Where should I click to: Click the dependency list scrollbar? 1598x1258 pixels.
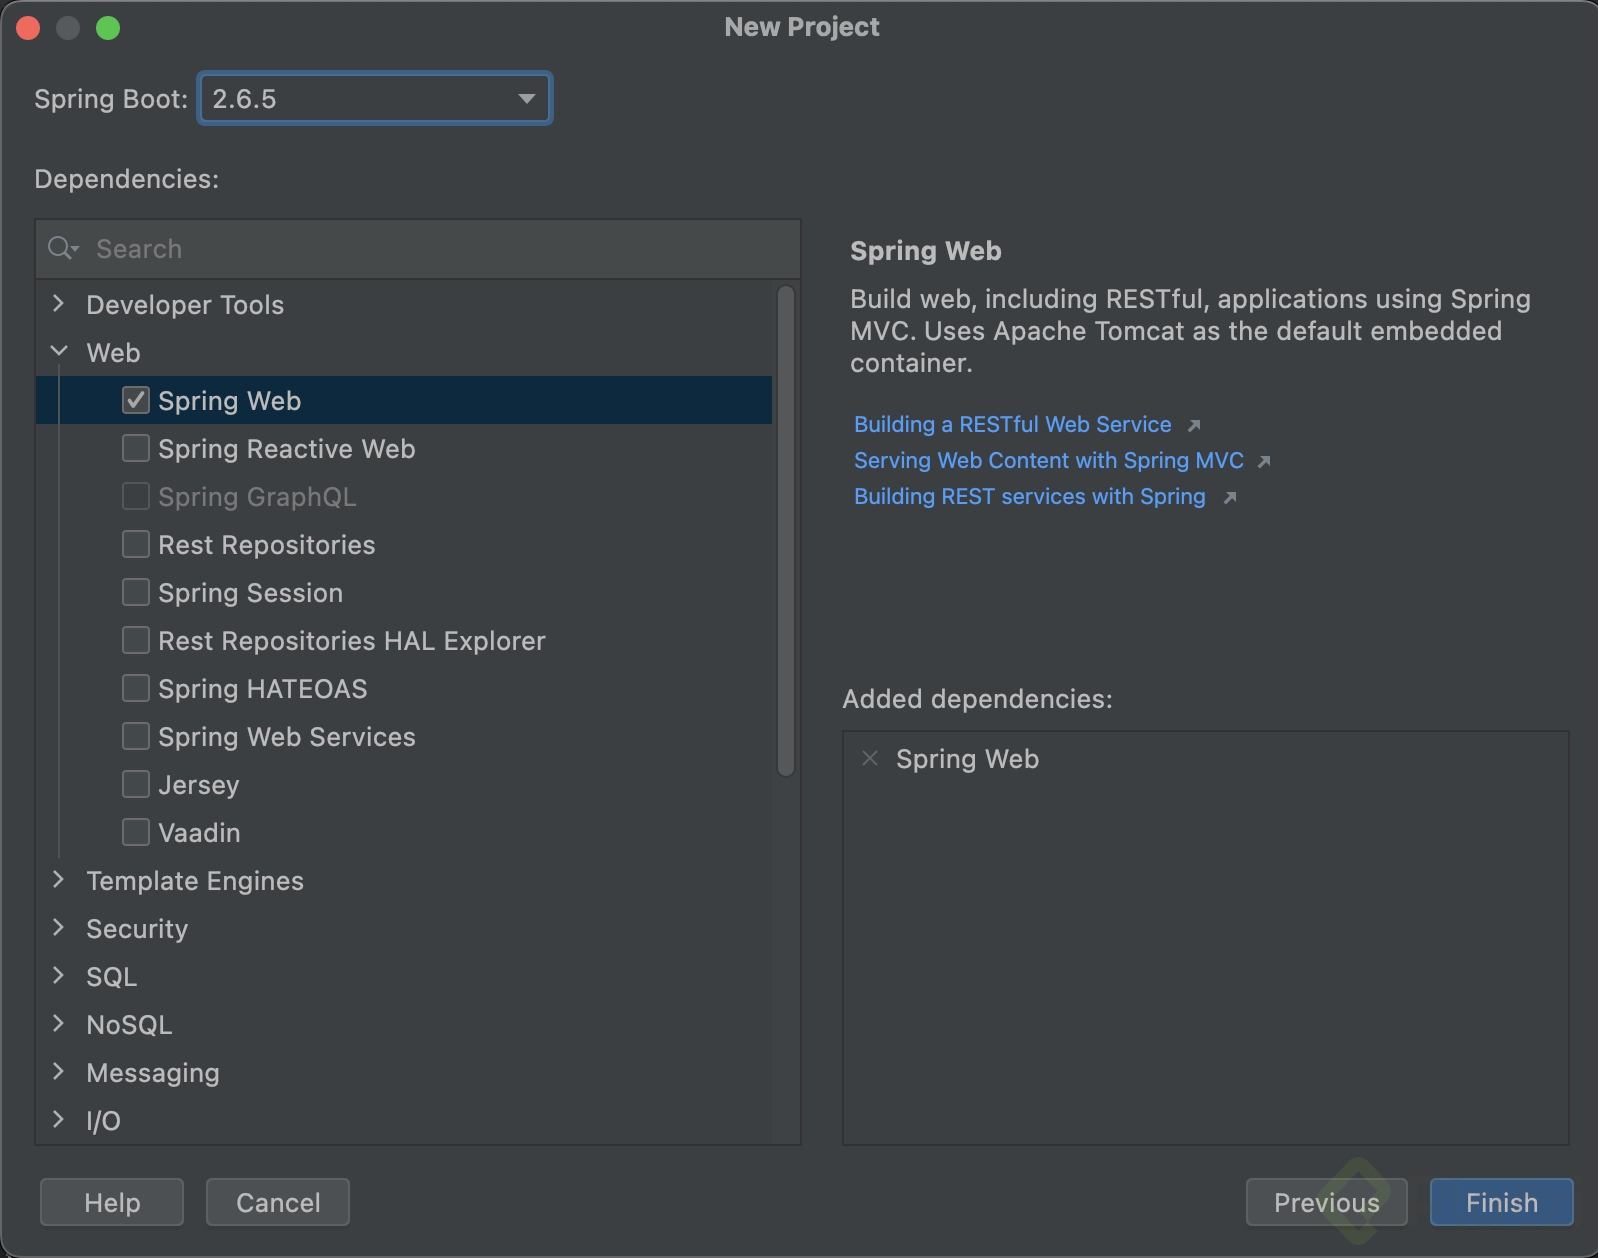click(786, 530)
